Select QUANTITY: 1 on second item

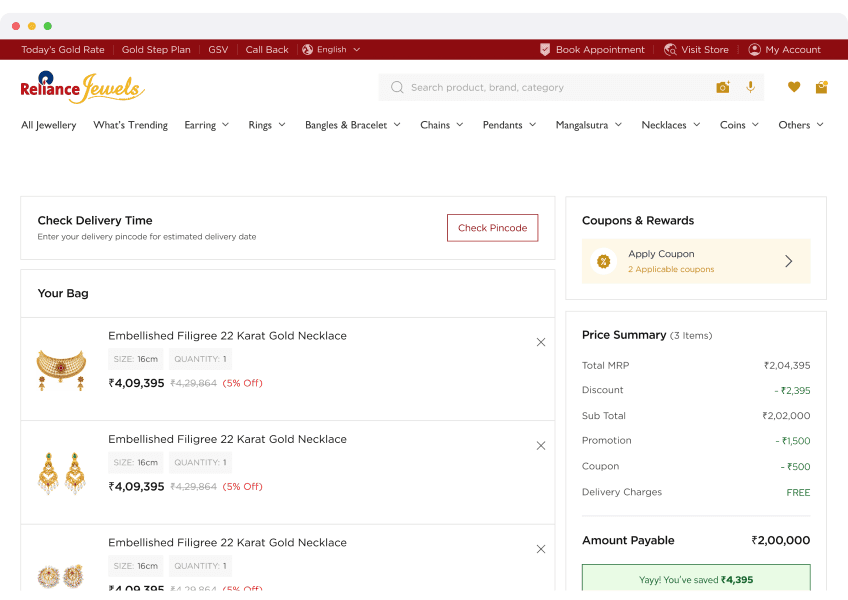point(200,462)
